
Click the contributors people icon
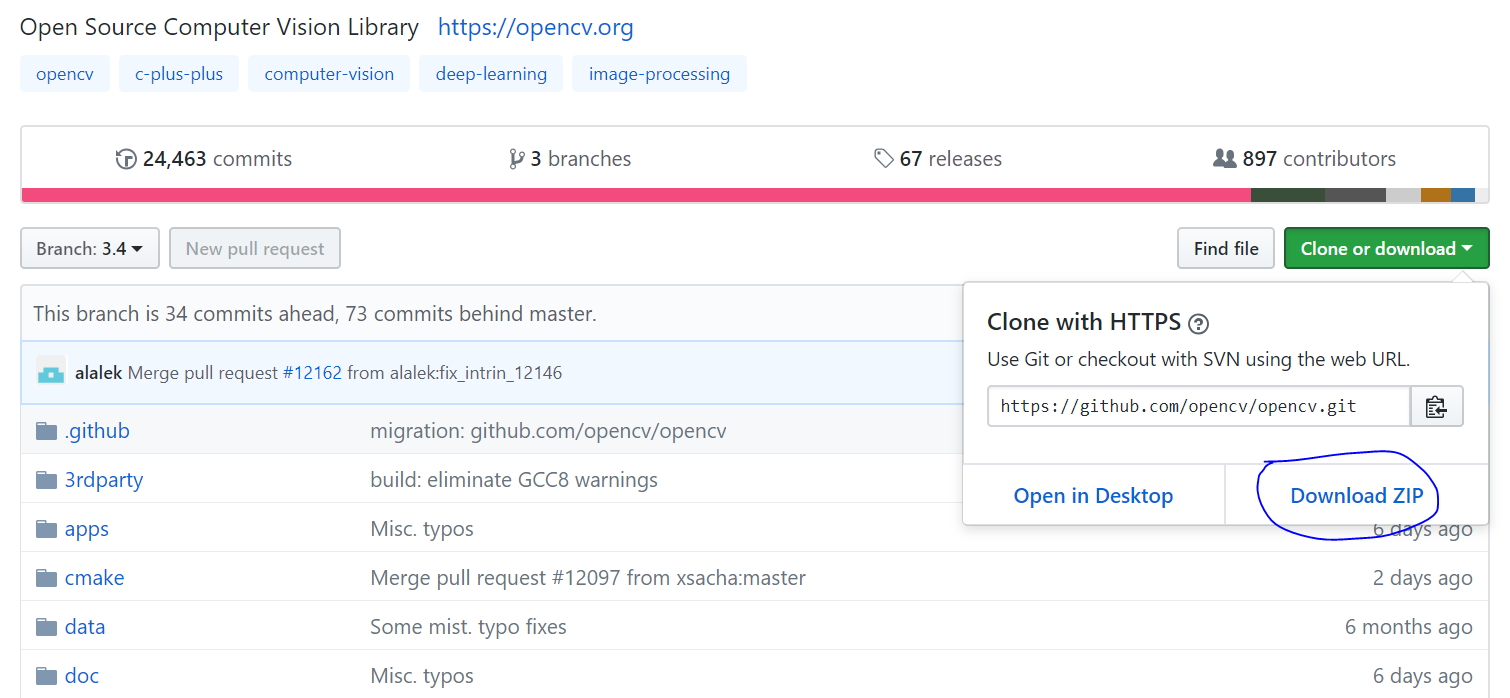coord(1224,158)
